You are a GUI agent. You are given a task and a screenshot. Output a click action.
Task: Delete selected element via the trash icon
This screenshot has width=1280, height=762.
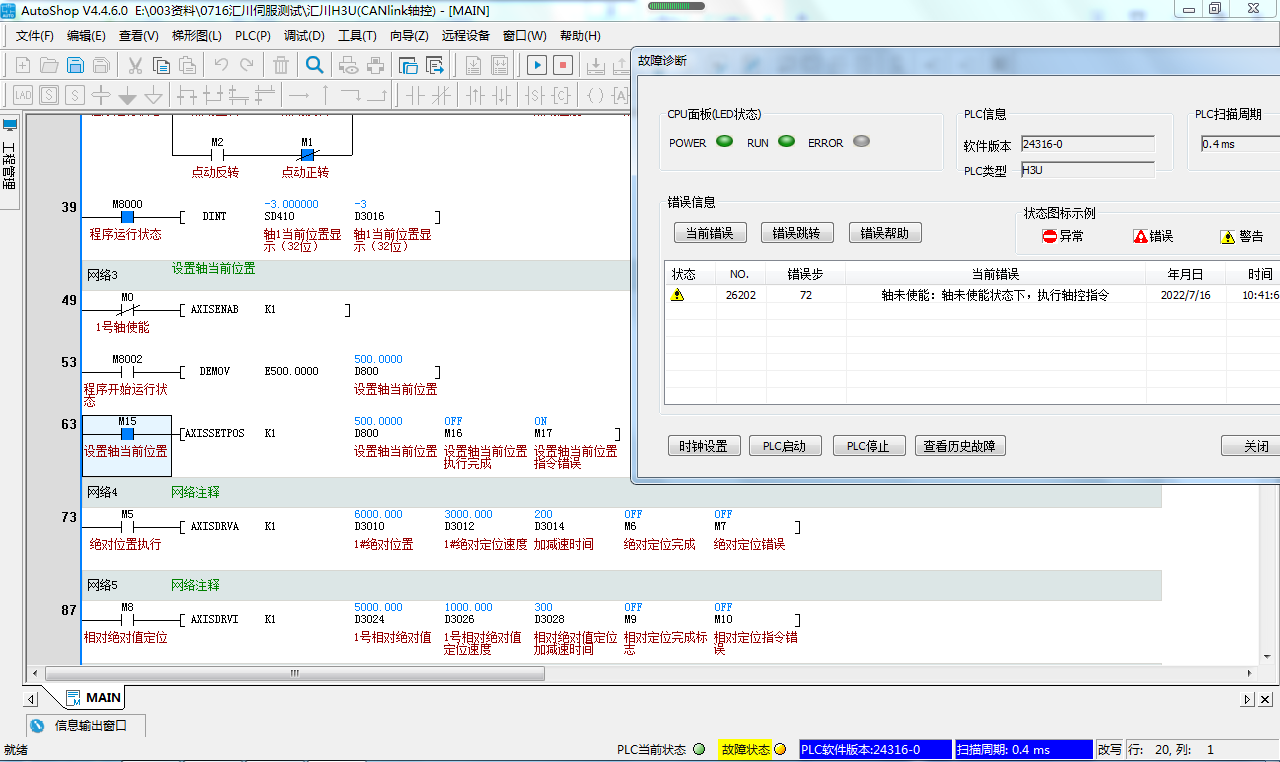click(x=279, y=65)
